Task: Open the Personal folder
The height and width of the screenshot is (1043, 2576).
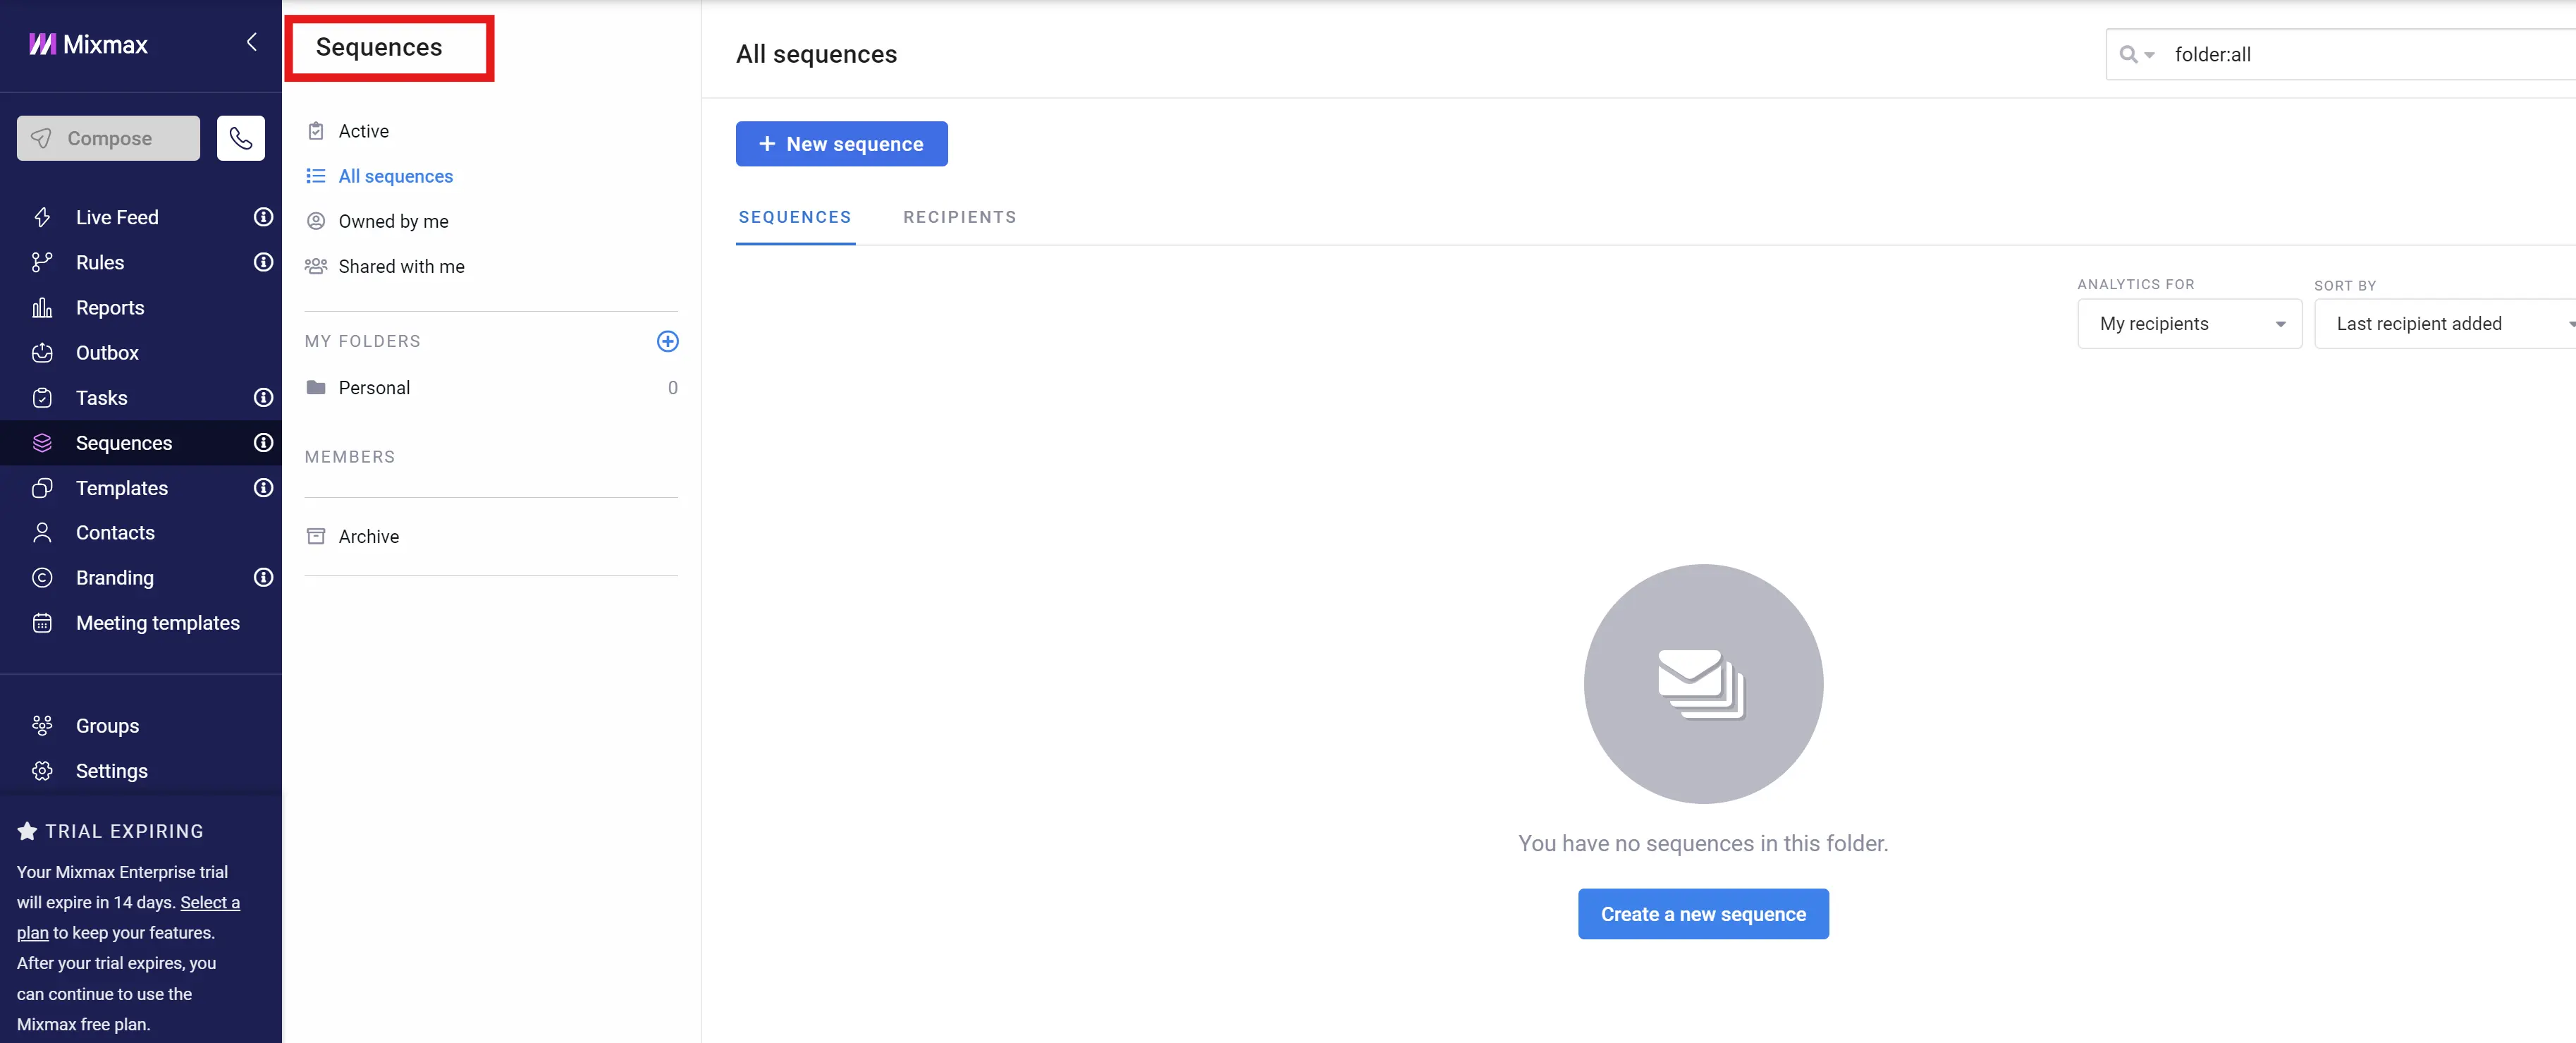Action: [374, 388]
